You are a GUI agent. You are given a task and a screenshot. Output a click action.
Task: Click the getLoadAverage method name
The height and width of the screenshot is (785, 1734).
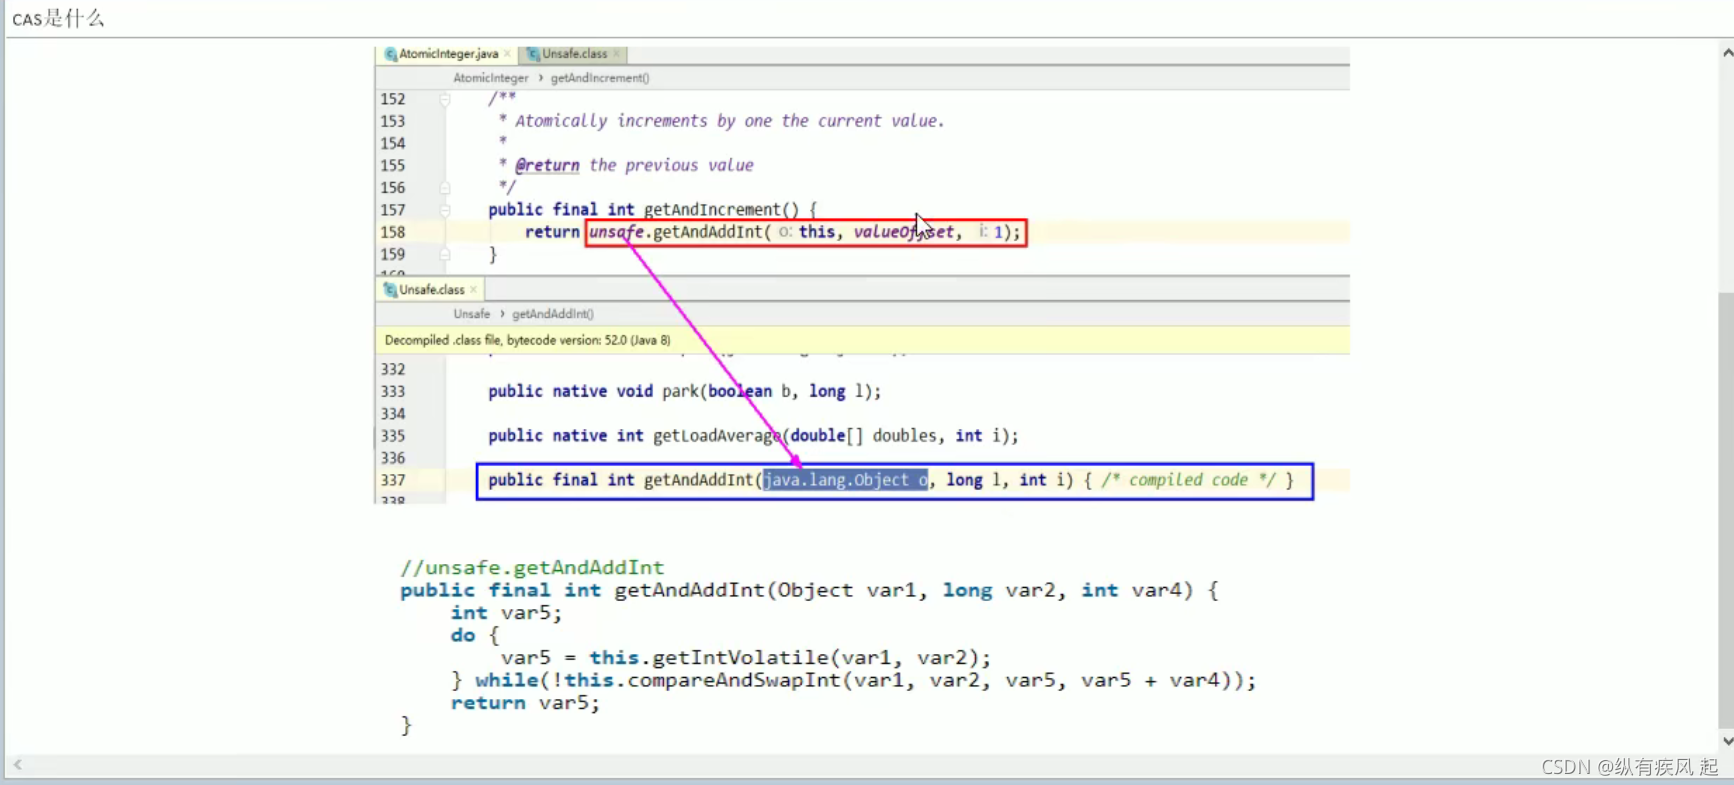pos(717,436)
